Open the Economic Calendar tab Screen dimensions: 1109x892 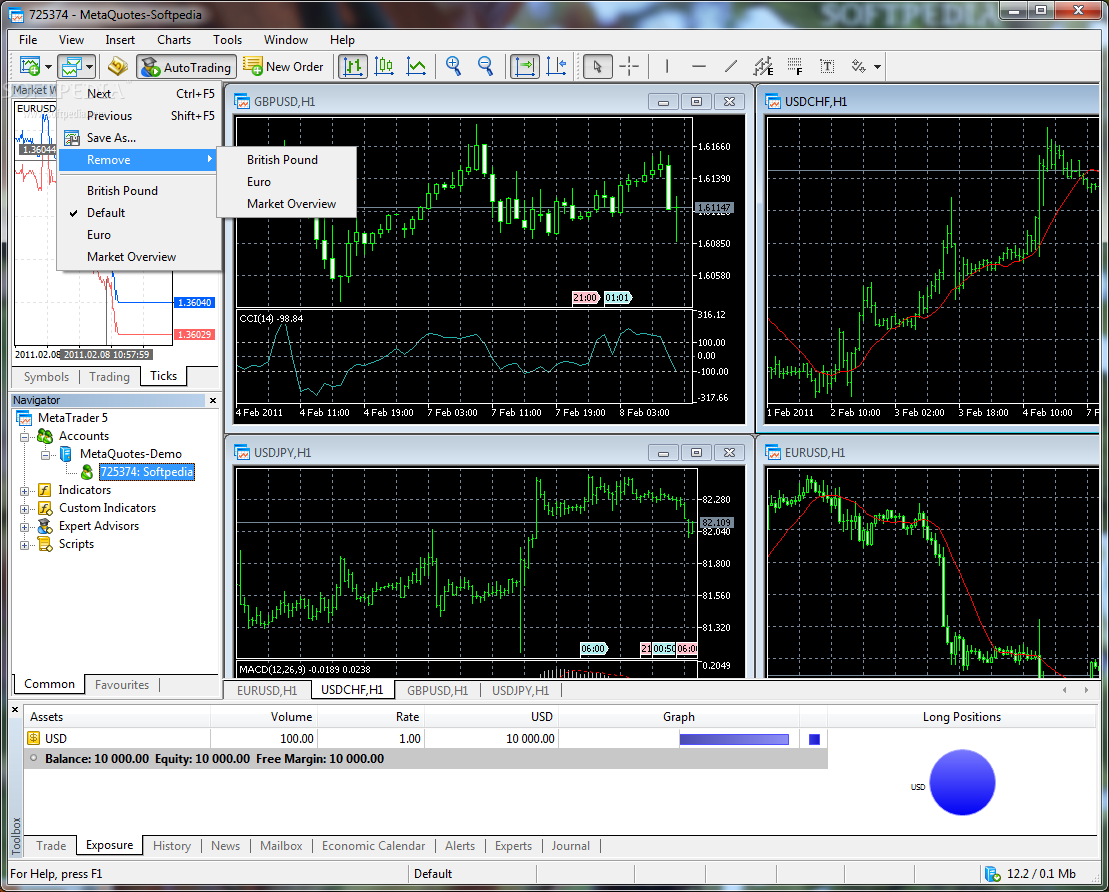click(x=373, y=845)
